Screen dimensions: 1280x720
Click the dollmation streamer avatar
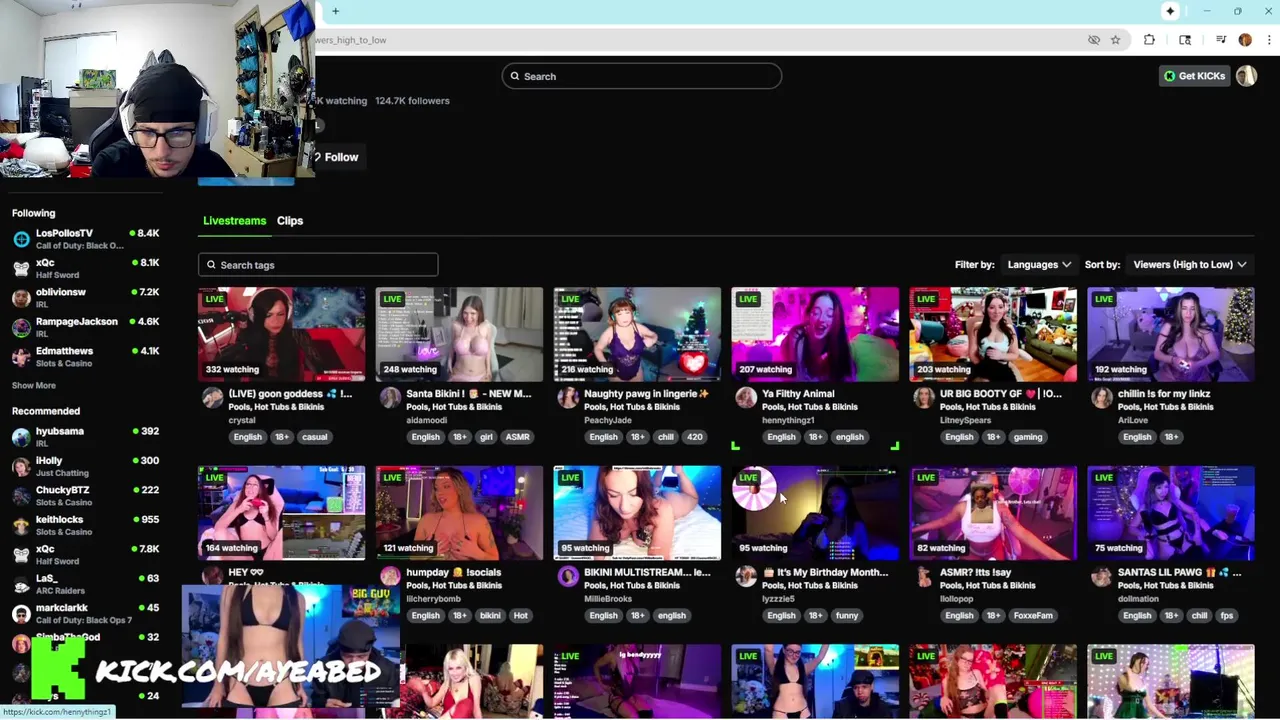[1101, 577]
